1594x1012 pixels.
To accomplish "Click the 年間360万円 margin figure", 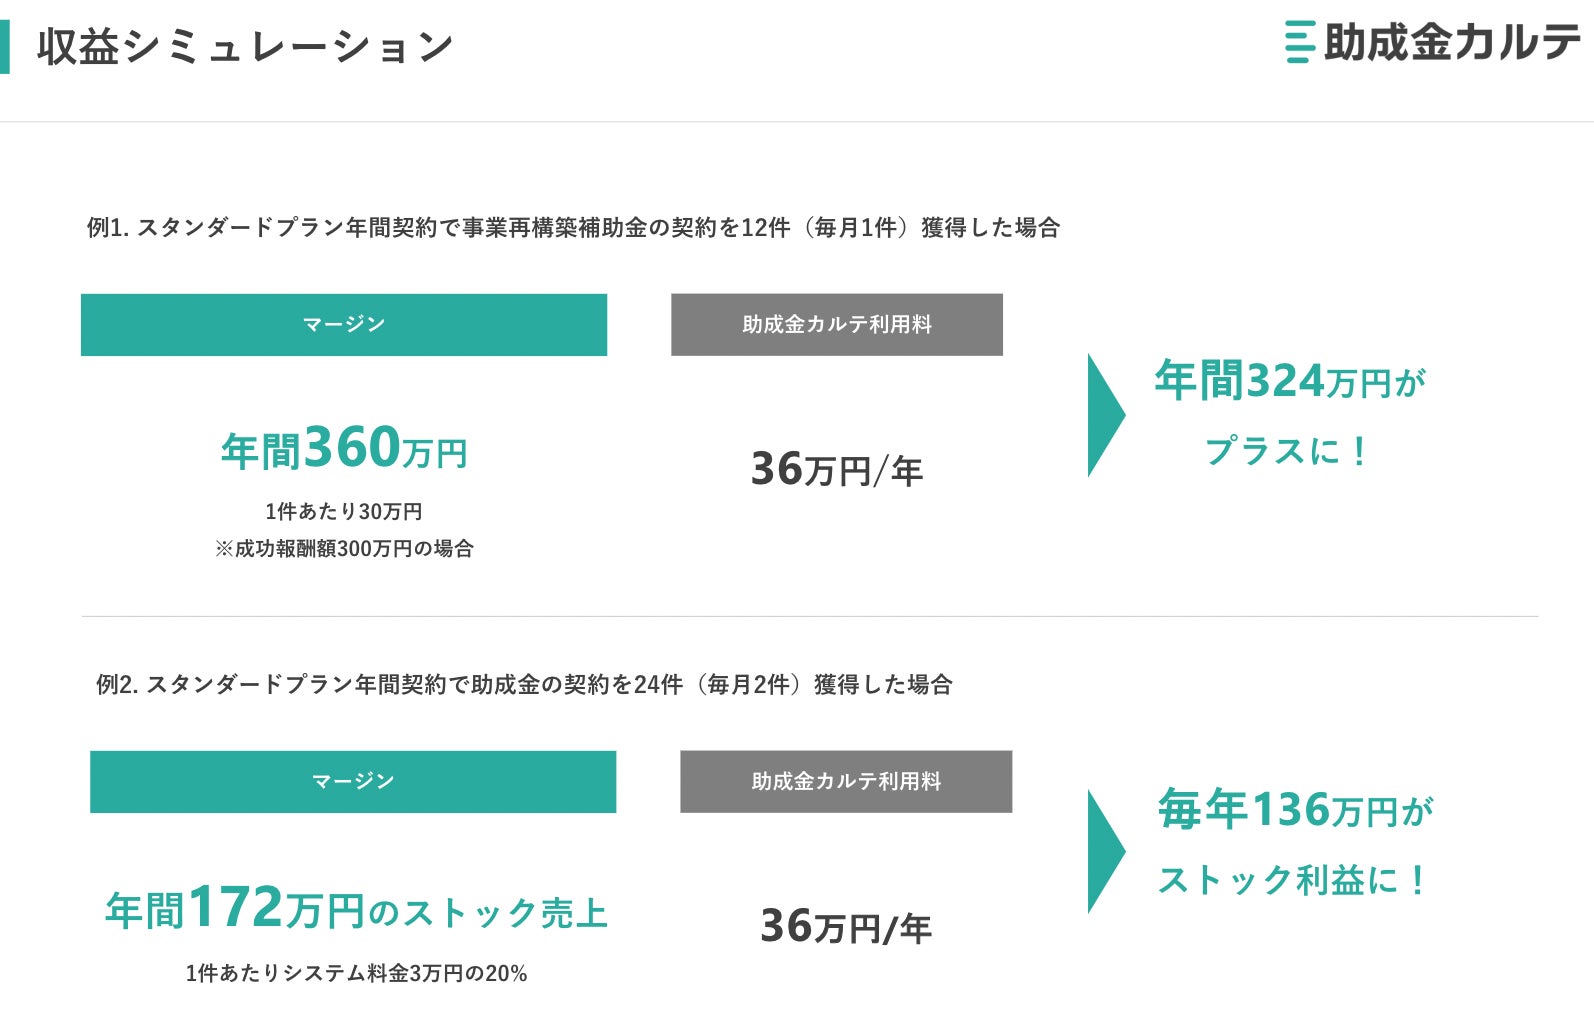I will coord(343,448).
